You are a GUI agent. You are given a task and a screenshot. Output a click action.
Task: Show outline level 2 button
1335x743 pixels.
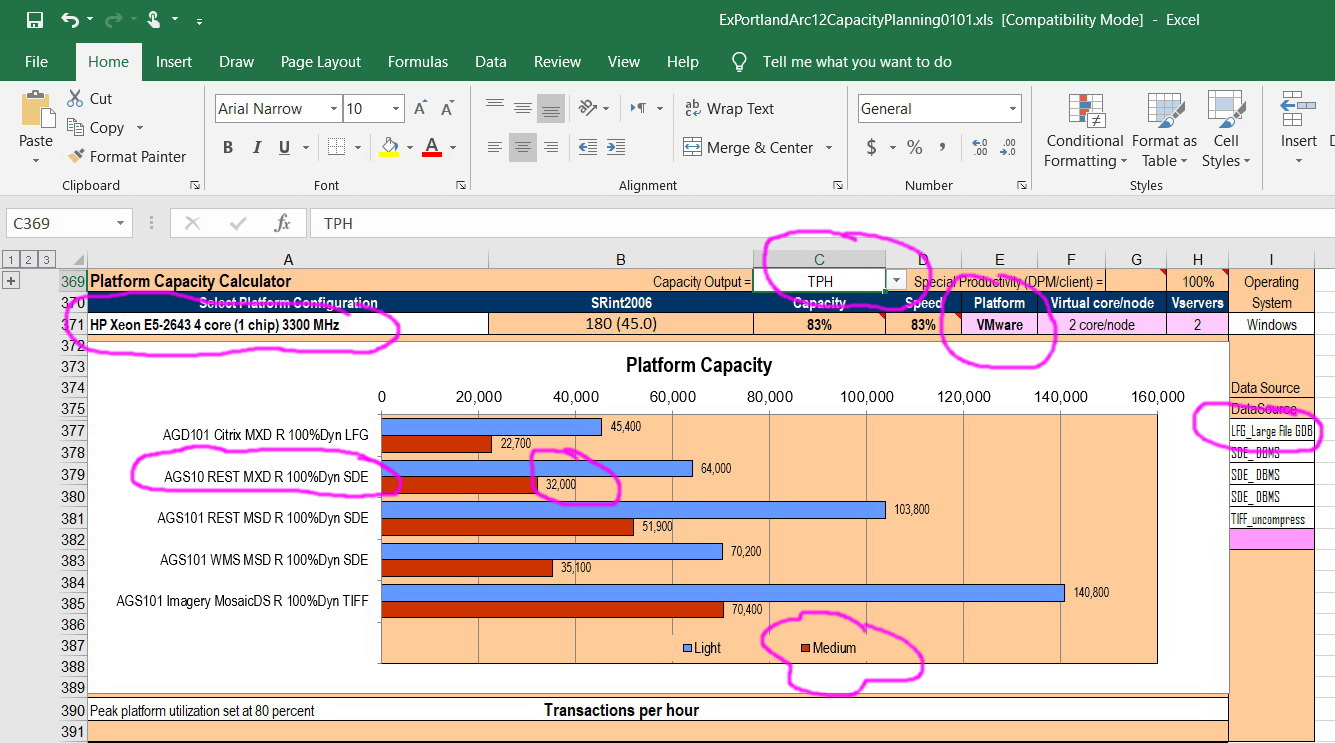(x=28, y=259)
